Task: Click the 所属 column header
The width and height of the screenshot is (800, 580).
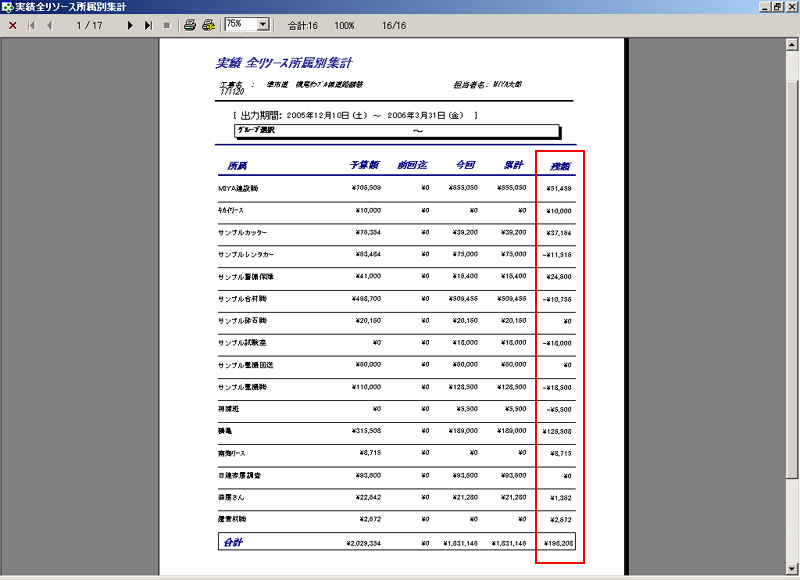Action: [237, 166]
